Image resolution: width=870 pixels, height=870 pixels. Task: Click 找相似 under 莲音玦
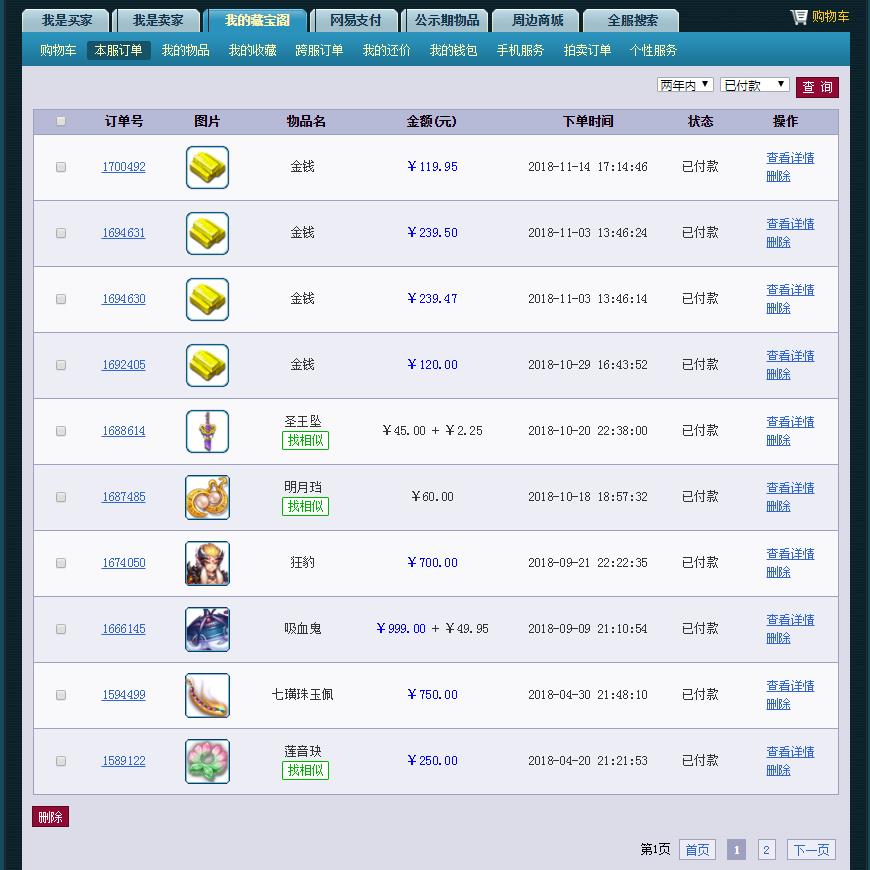click(x=305, y=771)
